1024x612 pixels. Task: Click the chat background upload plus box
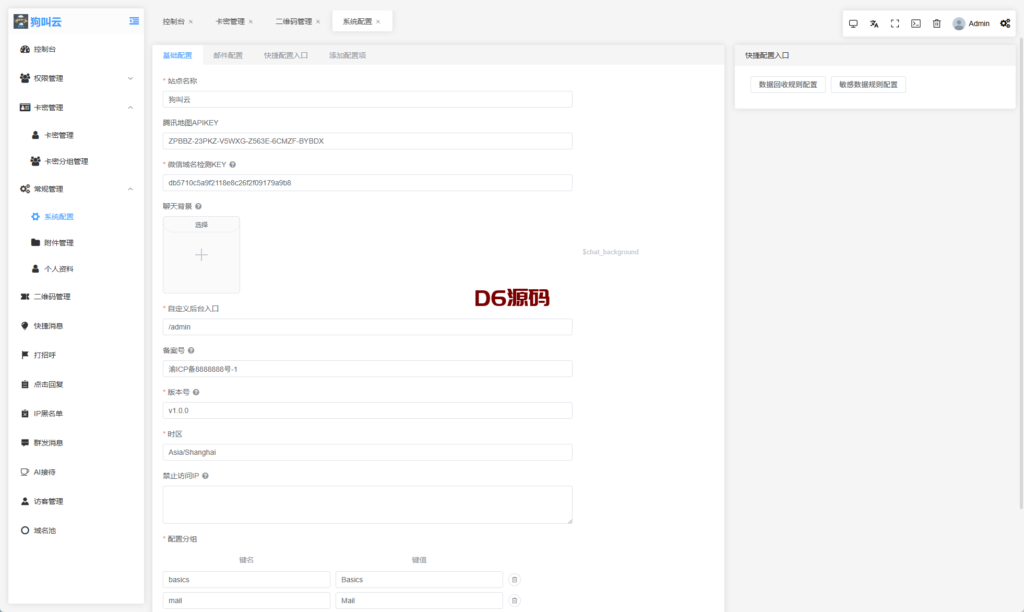(201, 255)
